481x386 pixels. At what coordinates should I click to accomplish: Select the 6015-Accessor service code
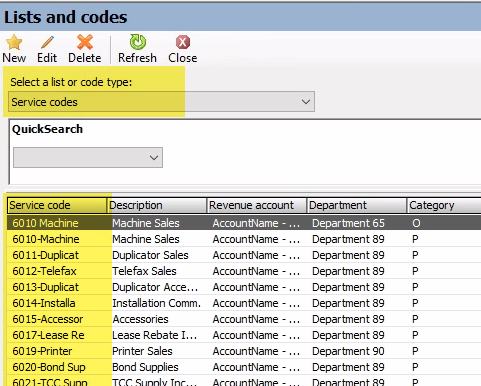pyautogui.click(x=48, y=319)
